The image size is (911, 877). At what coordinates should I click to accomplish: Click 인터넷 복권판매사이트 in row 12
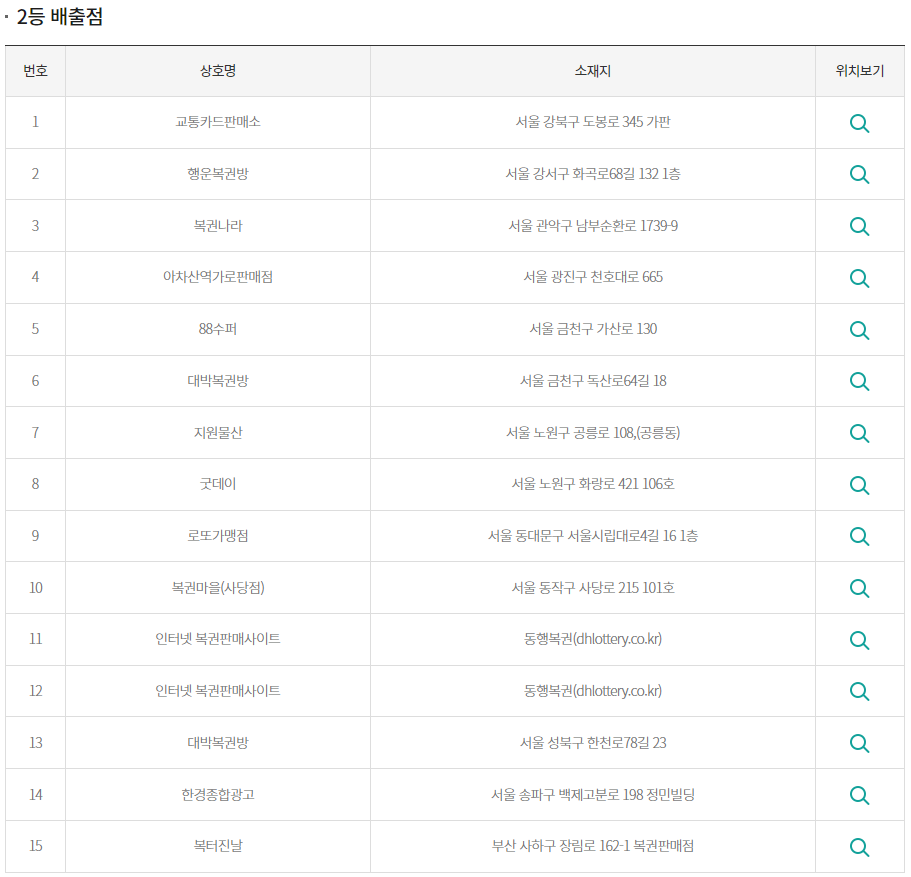click(218, 690)
